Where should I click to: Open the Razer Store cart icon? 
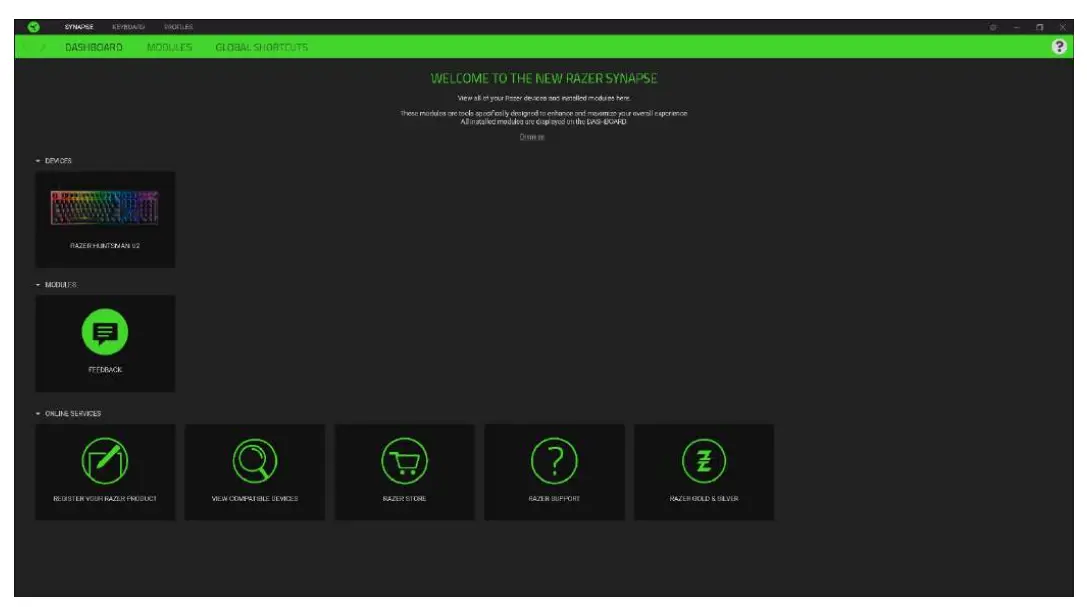click(404, 461)
